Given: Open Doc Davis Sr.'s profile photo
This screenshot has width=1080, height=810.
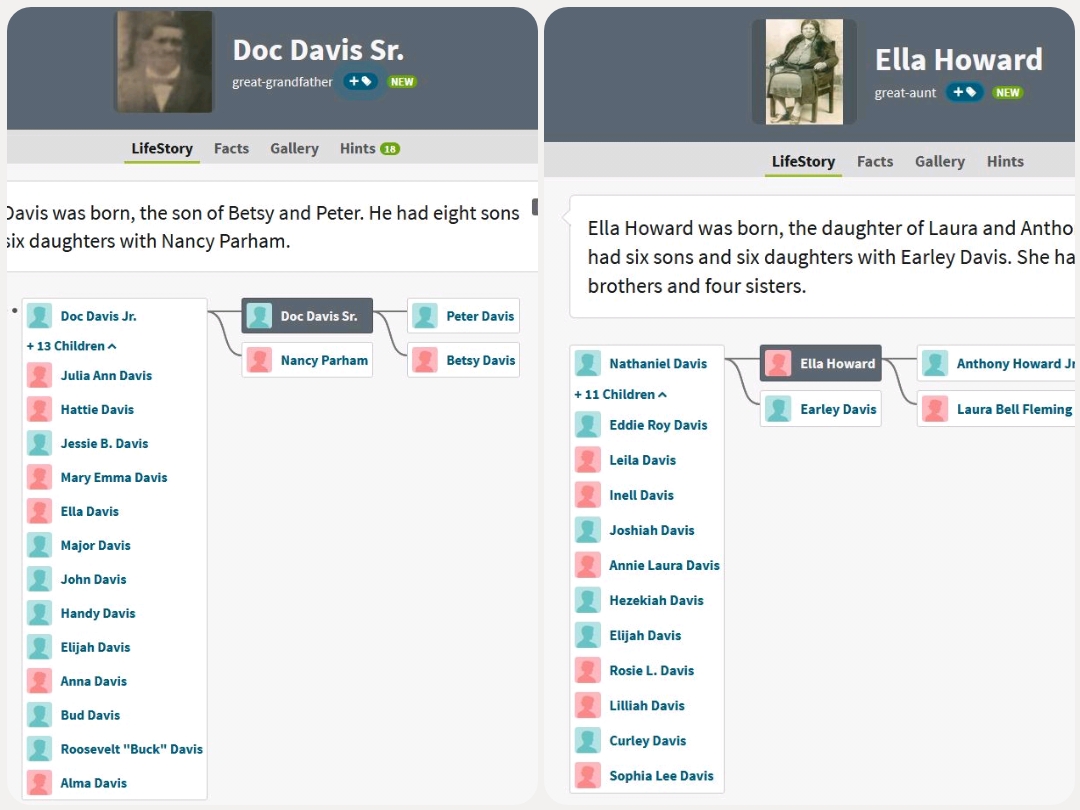Looking at the screenshot, I should tap(164, 61).
